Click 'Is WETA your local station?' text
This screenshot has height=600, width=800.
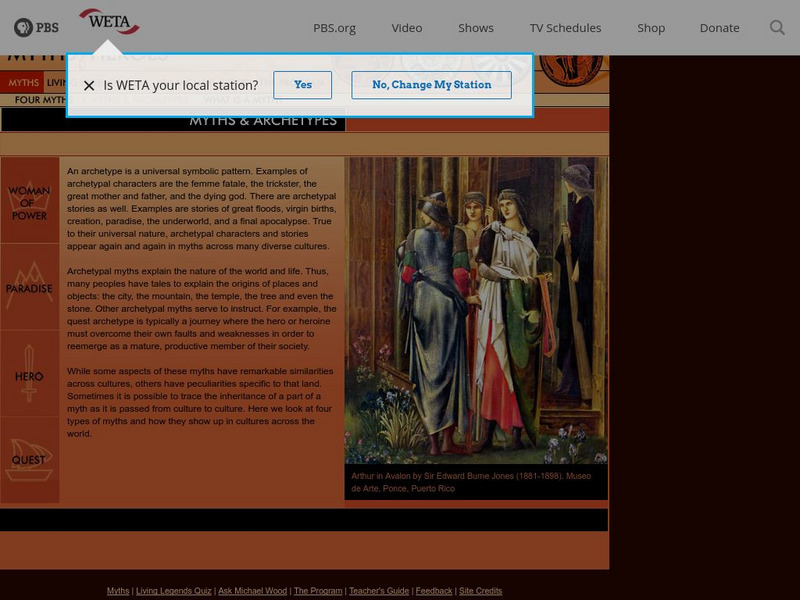tap(181, 85)
